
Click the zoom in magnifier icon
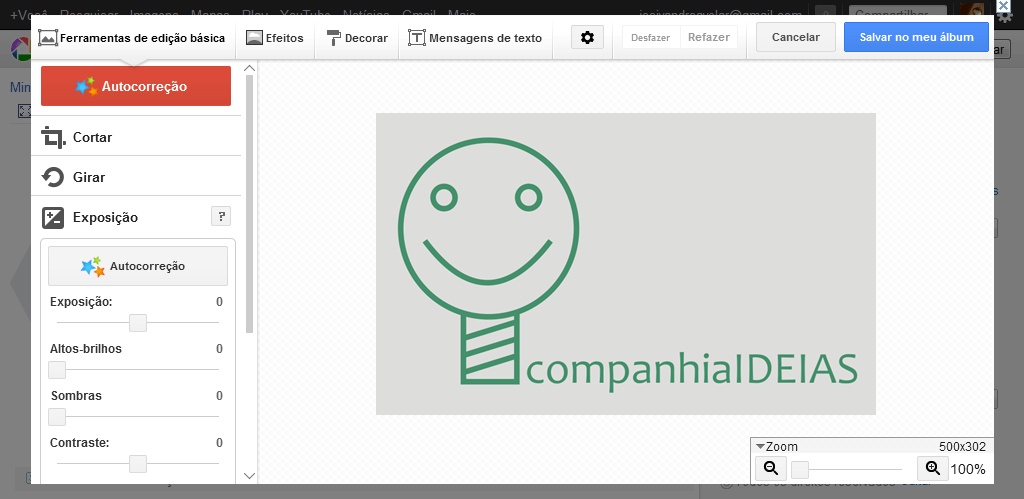coord(933,468)
